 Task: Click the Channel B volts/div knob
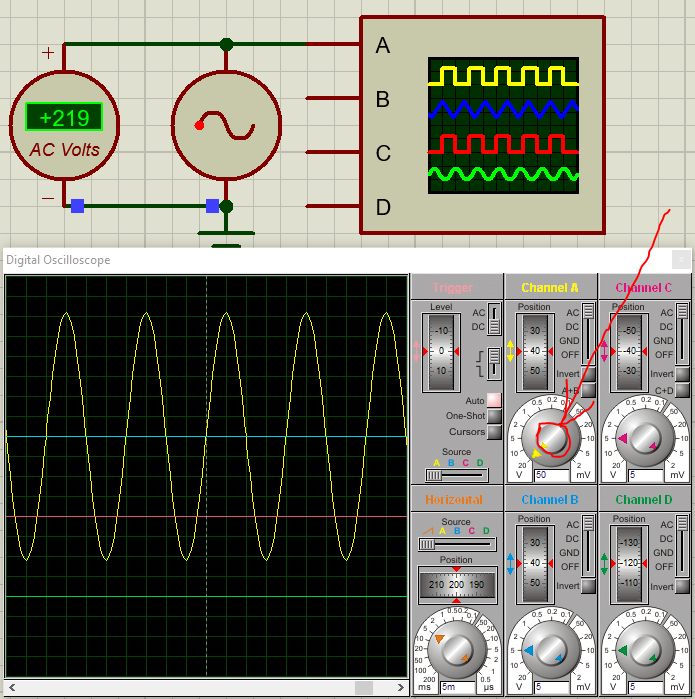coord(551,651)
